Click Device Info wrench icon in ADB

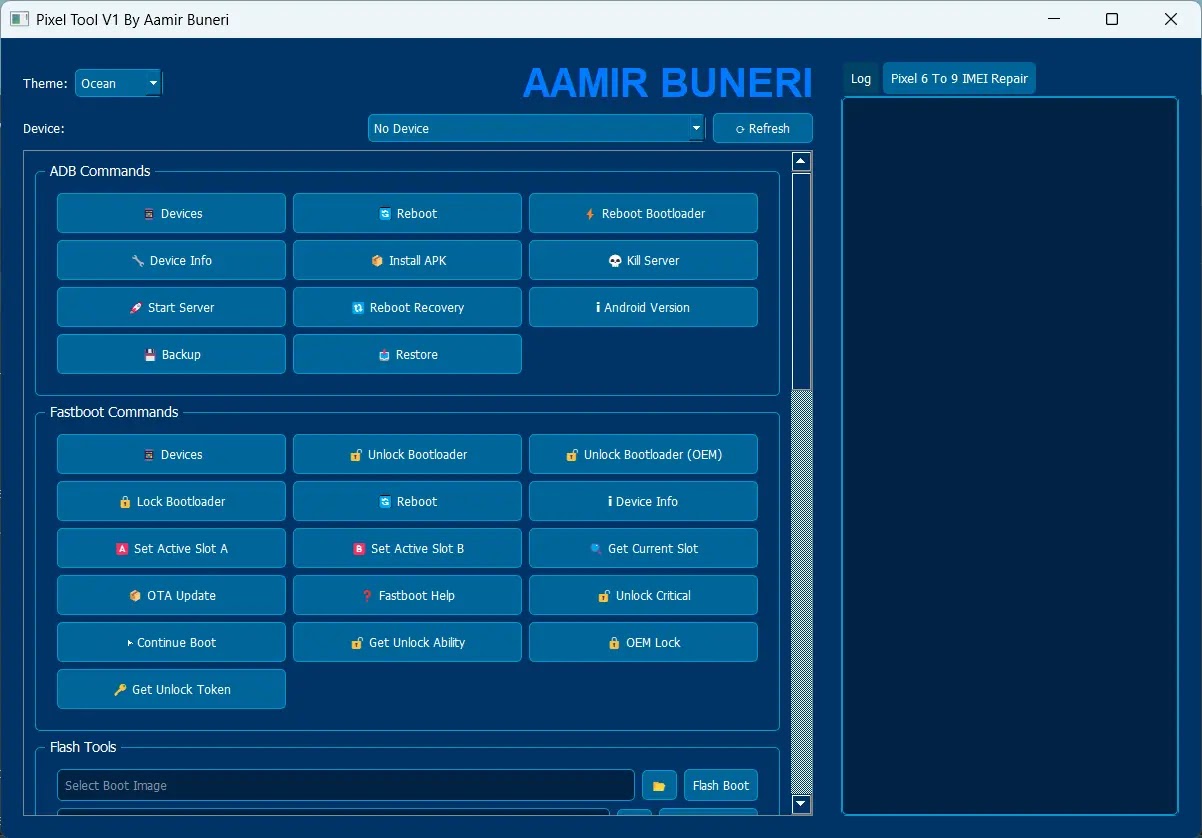138,261
